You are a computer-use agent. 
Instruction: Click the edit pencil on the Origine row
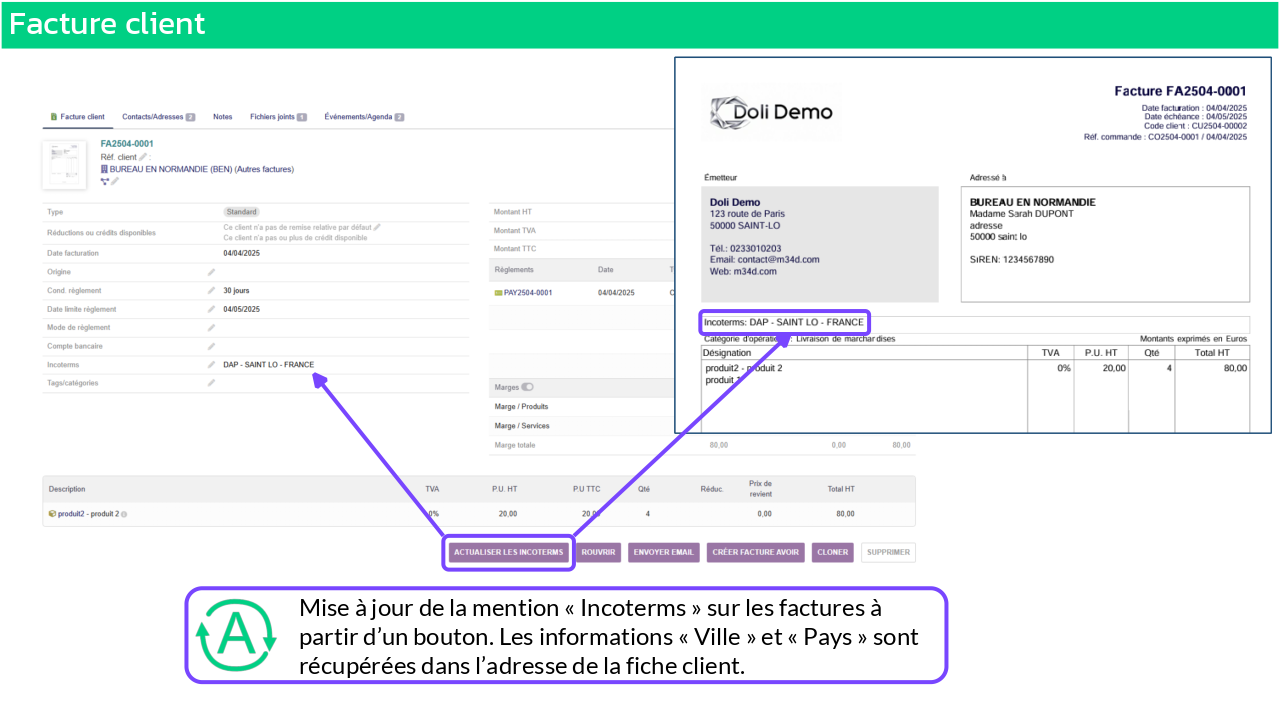pos(211,272)
